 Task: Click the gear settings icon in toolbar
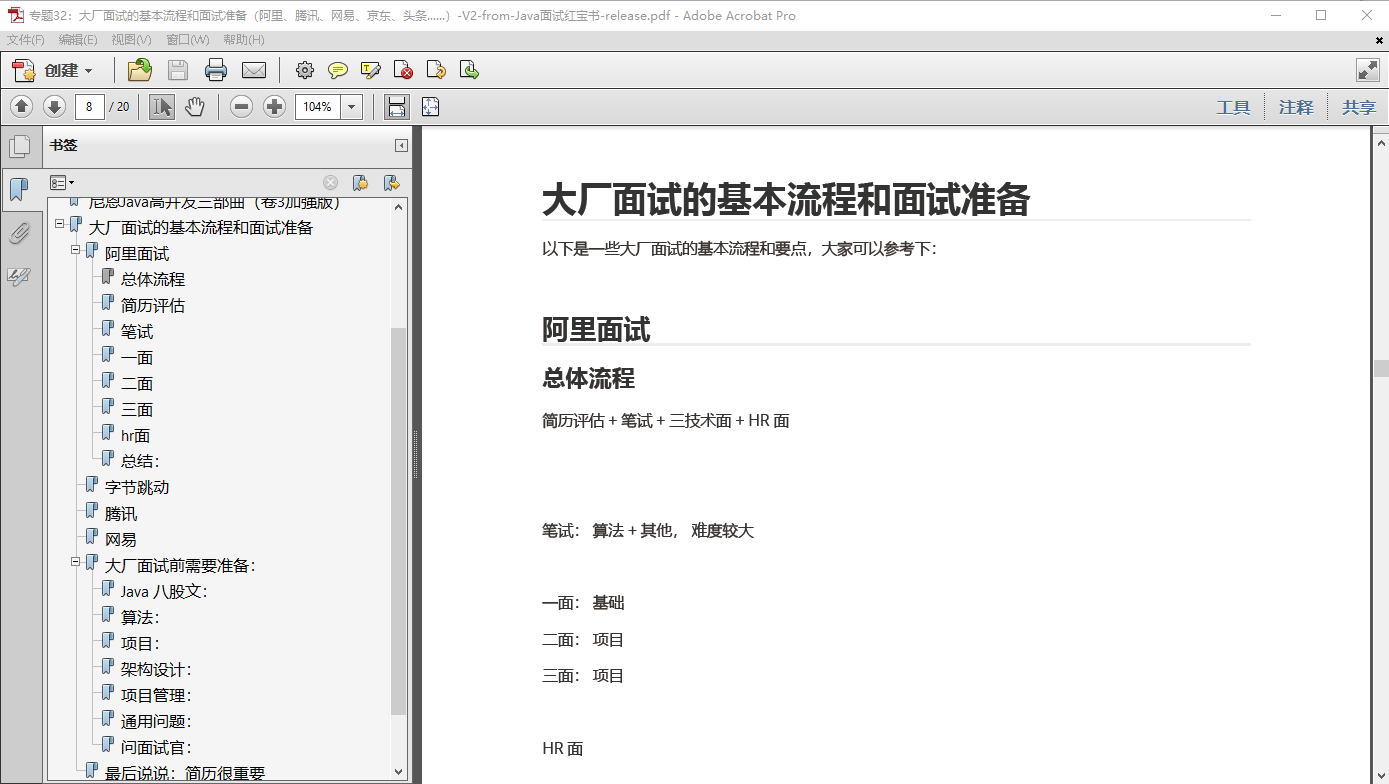click(305, 70)
